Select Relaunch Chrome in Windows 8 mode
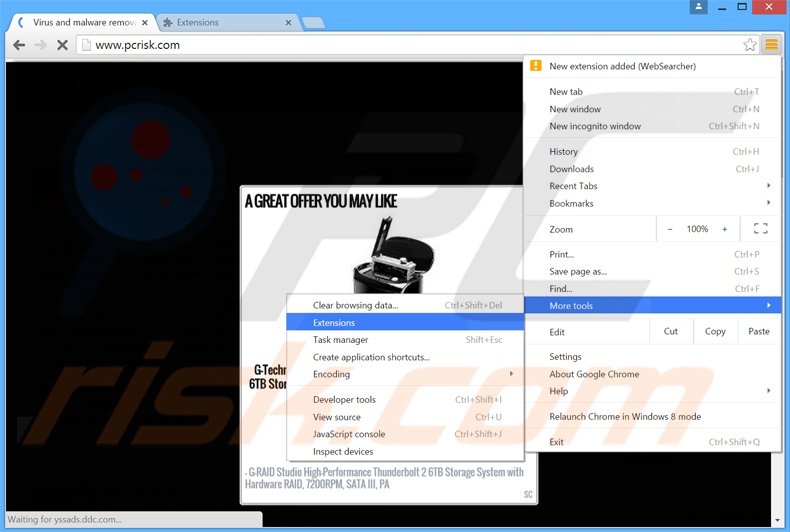Image resolution: width=790 pixels, height=532 pixels. coord(653,417)
